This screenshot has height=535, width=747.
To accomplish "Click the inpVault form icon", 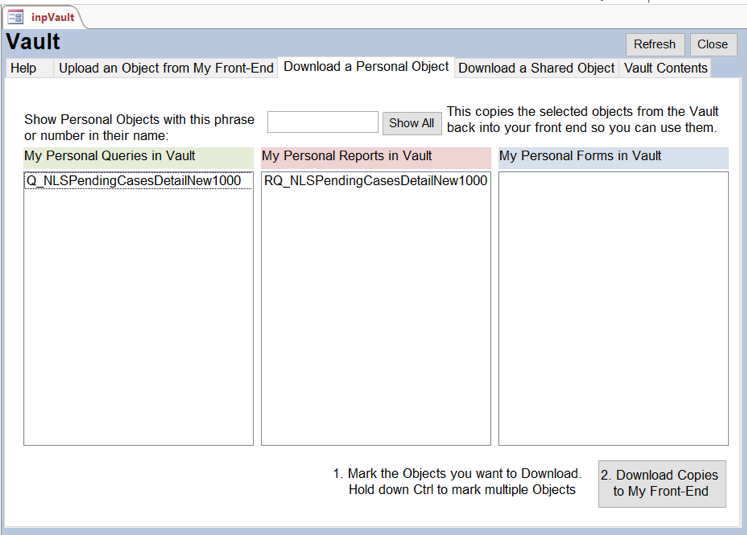I will point(16,17).
